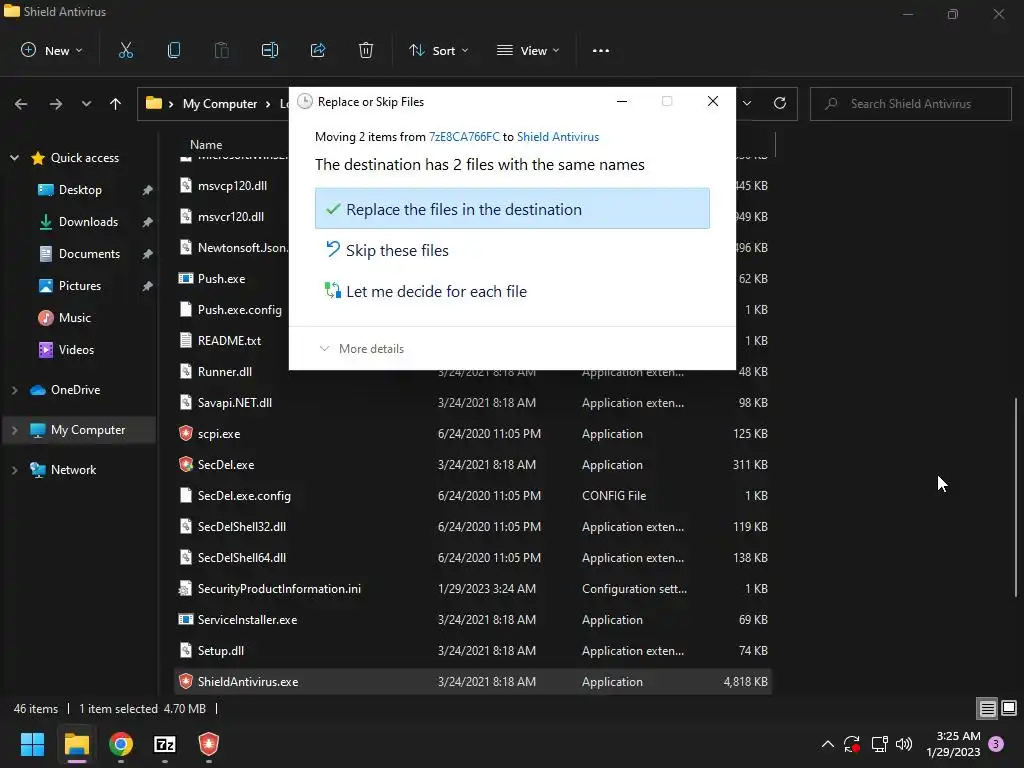Click the Shield Antivirus destination link
The height and width of the screenshot is (768, 1024).
[558, 137]
